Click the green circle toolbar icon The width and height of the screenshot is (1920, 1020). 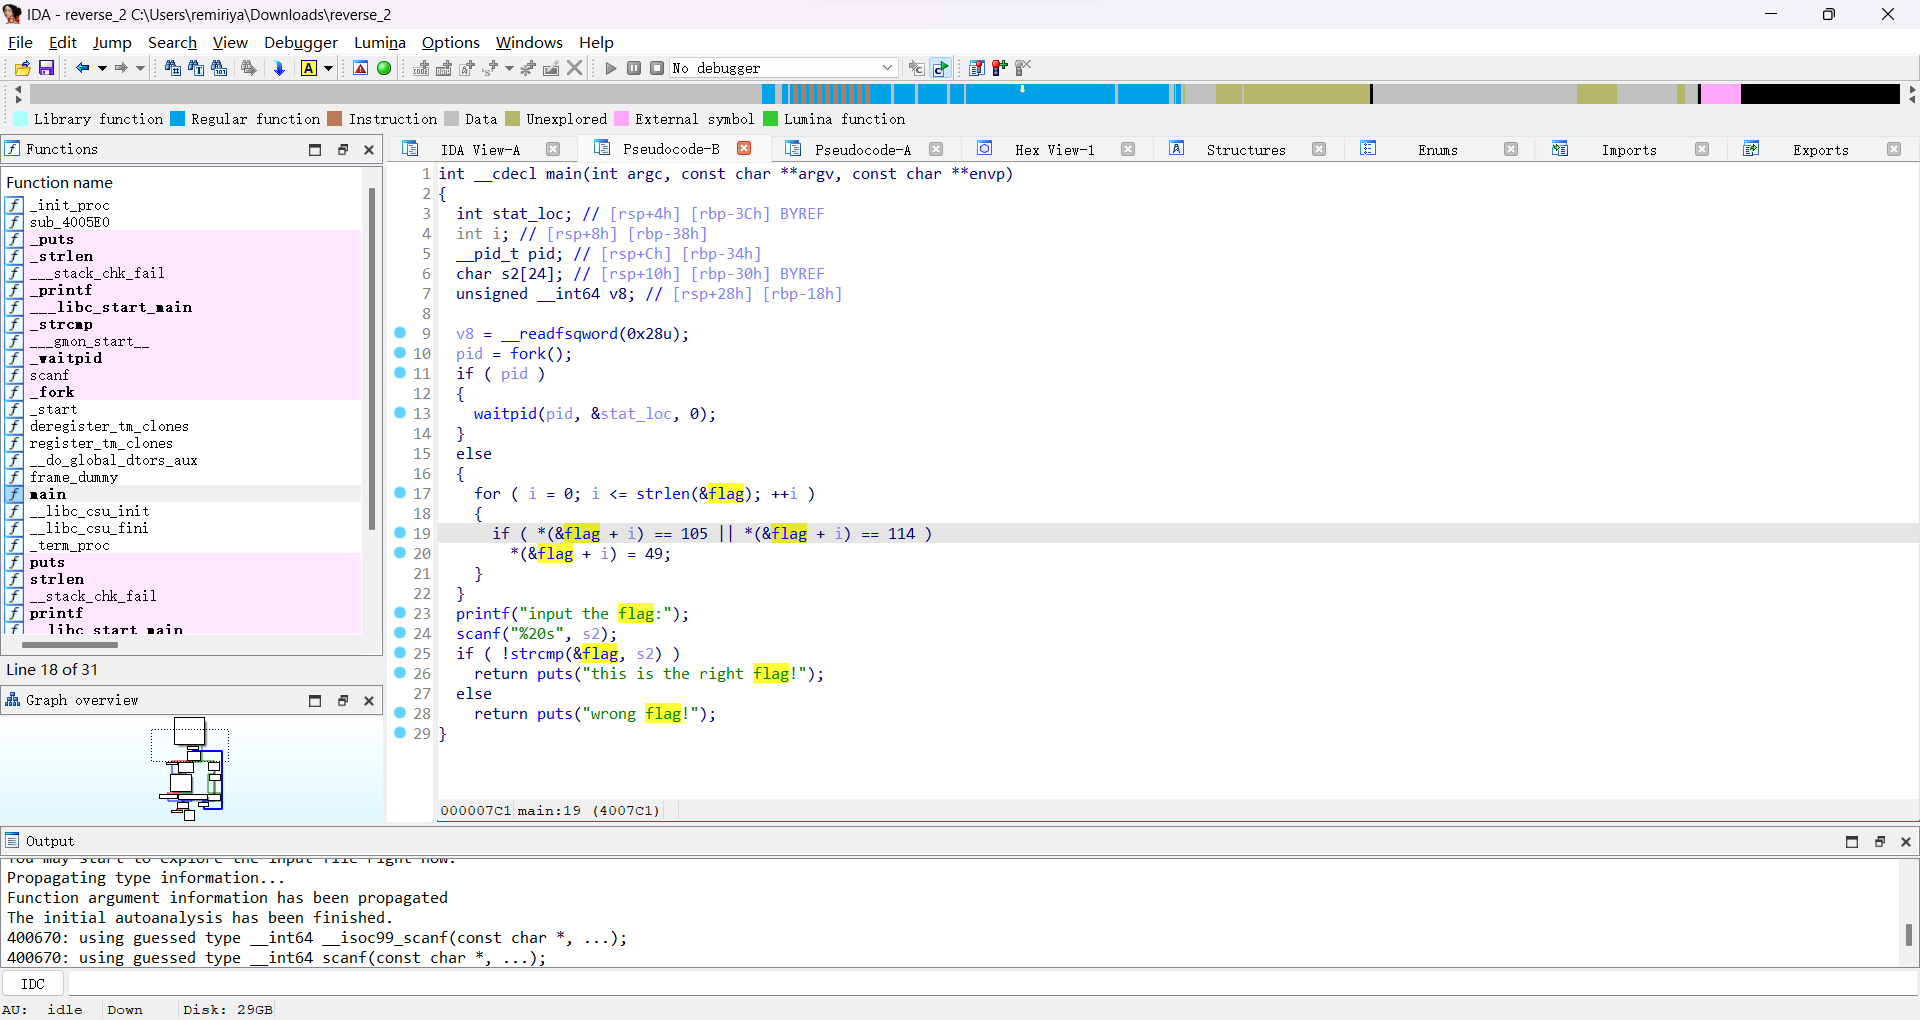[384, 68]
